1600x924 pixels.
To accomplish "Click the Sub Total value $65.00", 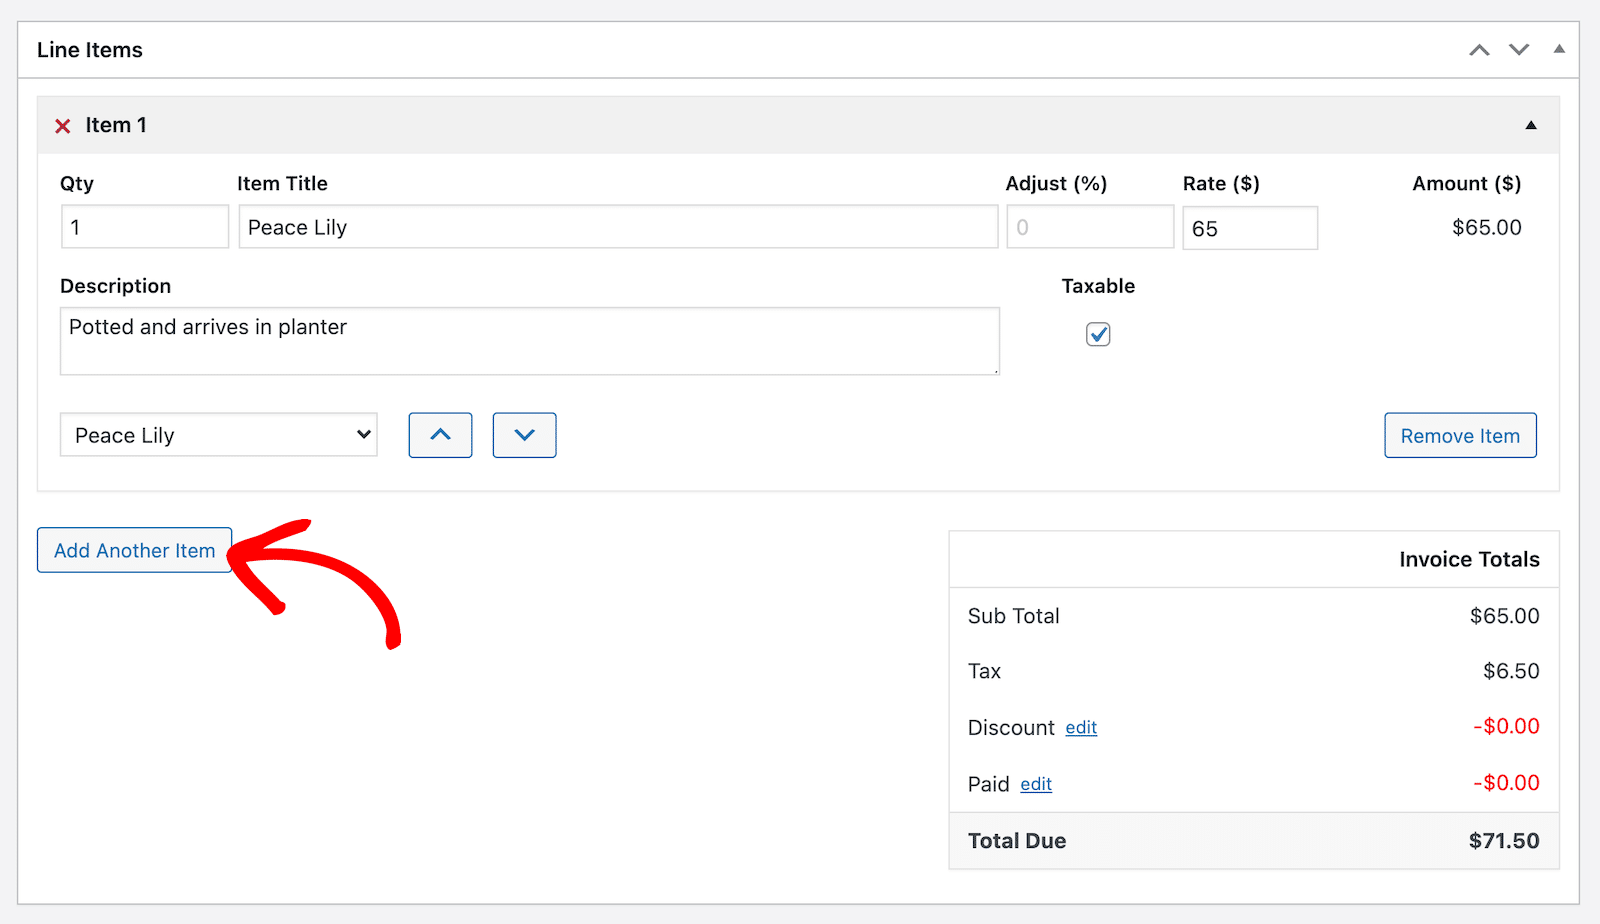I will pos(1504,616).
